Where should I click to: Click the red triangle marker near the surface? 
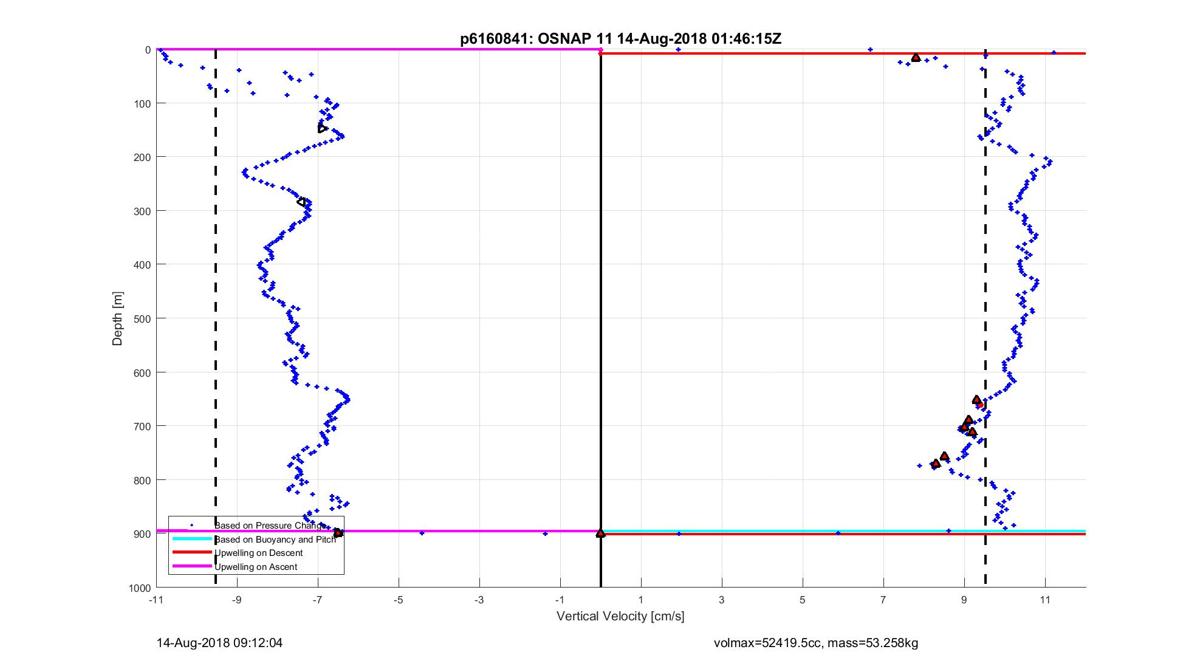[x=916, y=57]
